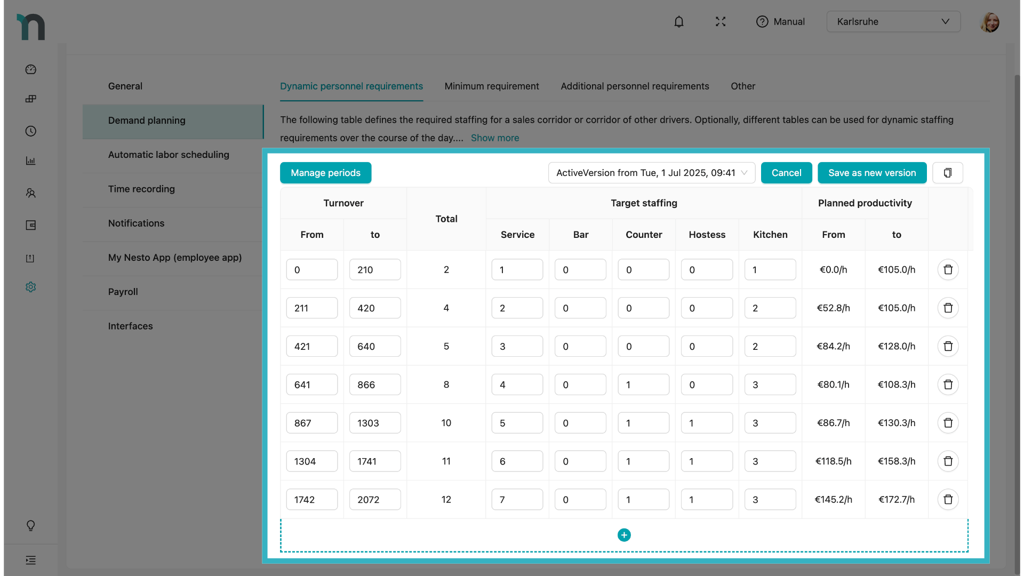
Task: Delete the 1742 to 2072 turnover row
Action: click(x=947, y=500)
